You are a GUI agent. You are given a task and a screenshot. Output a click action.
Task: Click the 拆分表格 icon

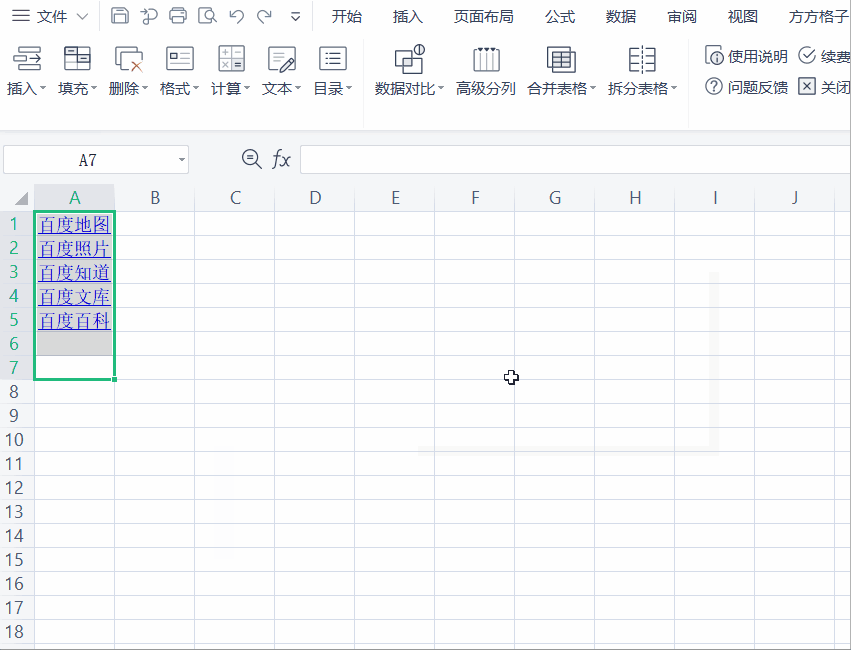click(x=642, y=59)
